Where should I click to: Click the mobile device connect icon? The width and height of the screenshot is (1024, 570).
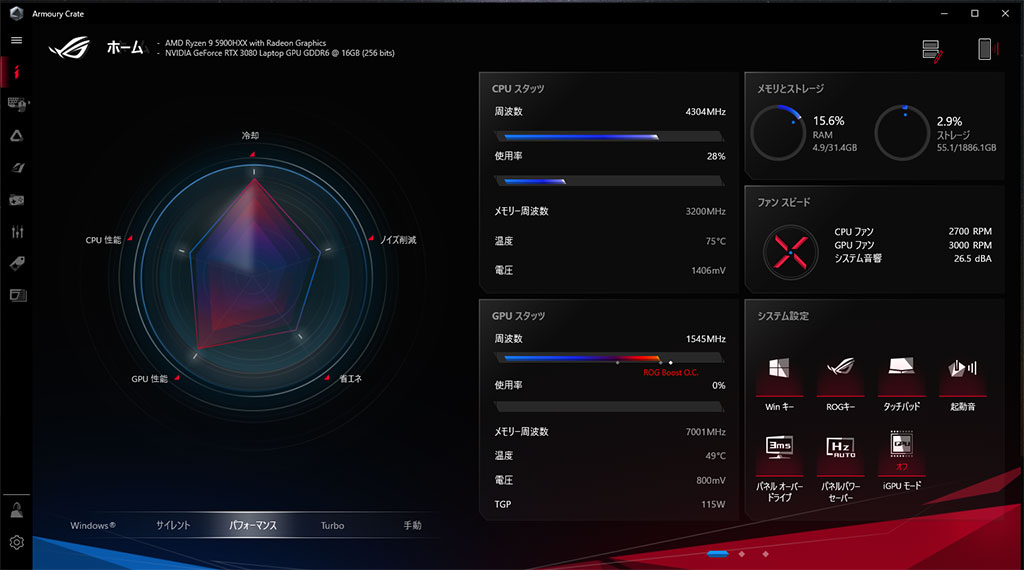pos(987,49)
